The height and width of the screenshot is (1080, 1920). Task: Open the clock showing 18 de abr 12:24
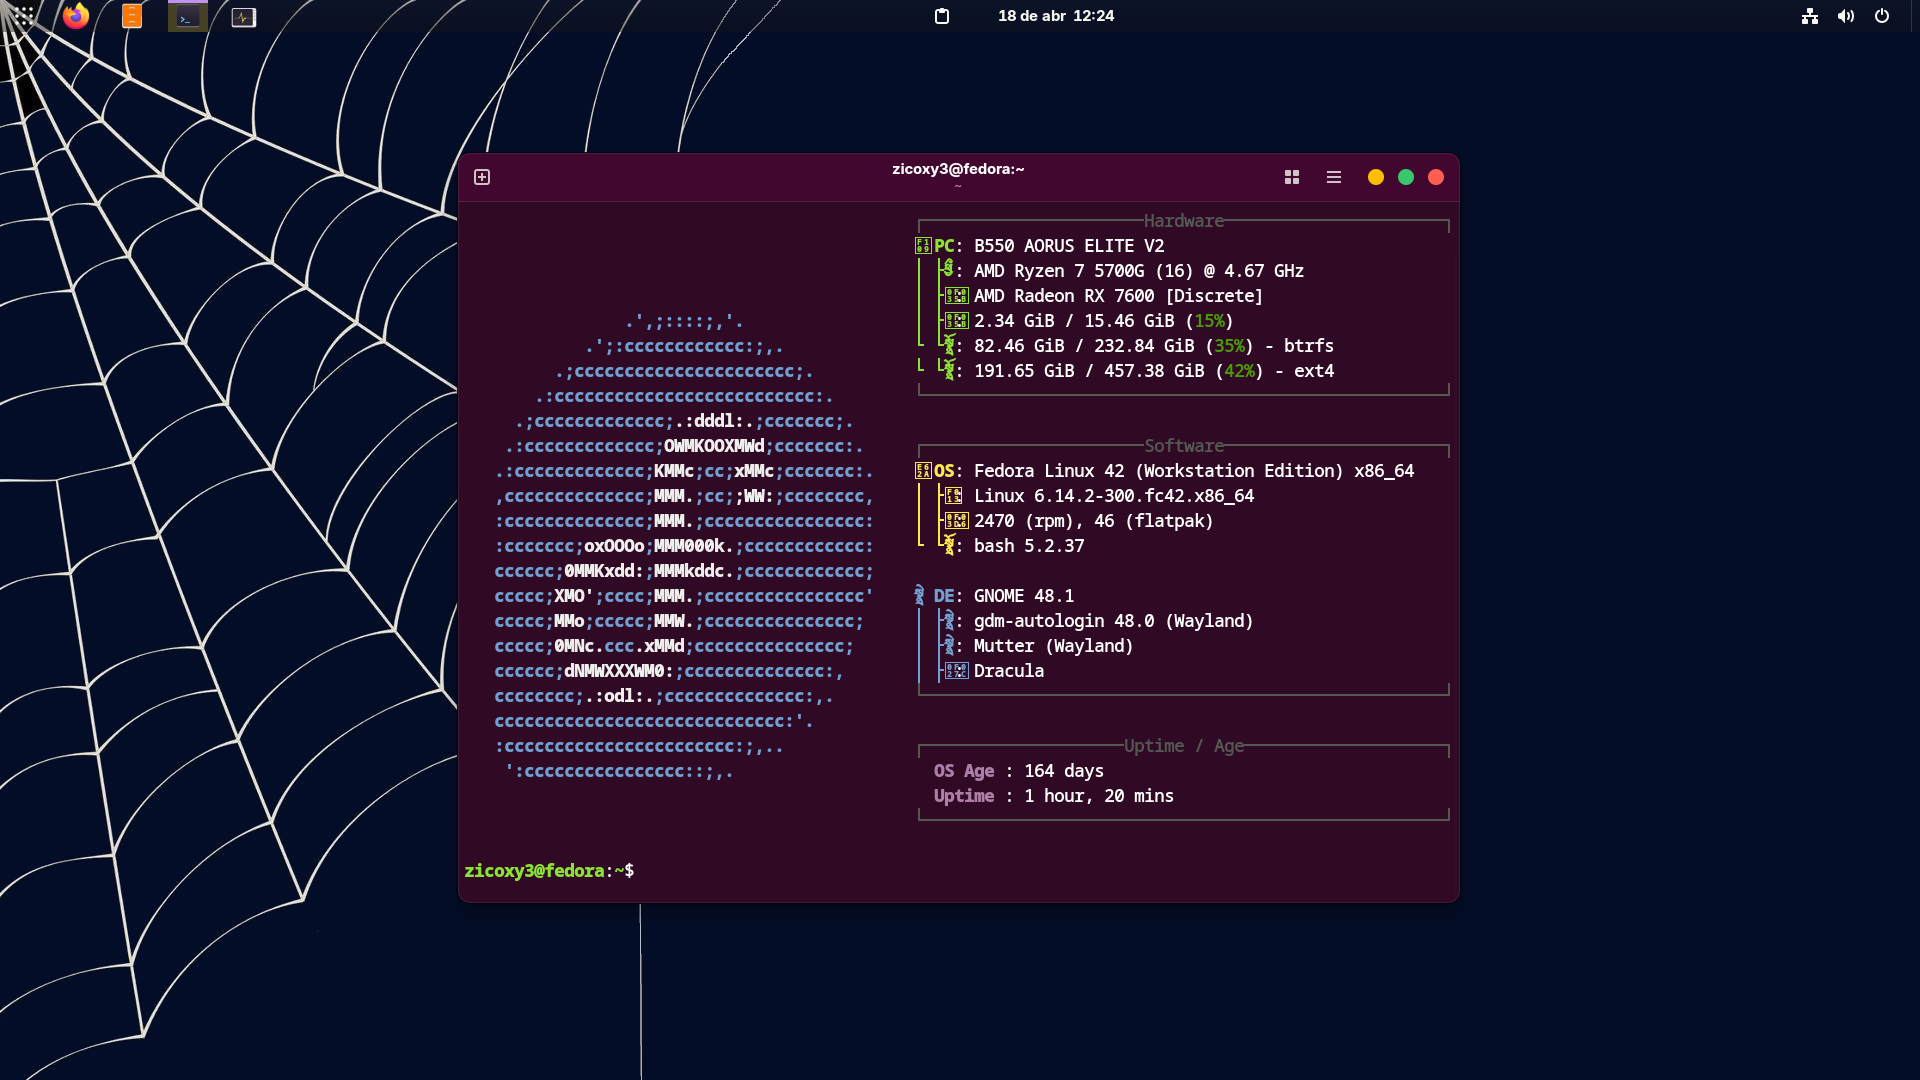(x=1056, y=16)
